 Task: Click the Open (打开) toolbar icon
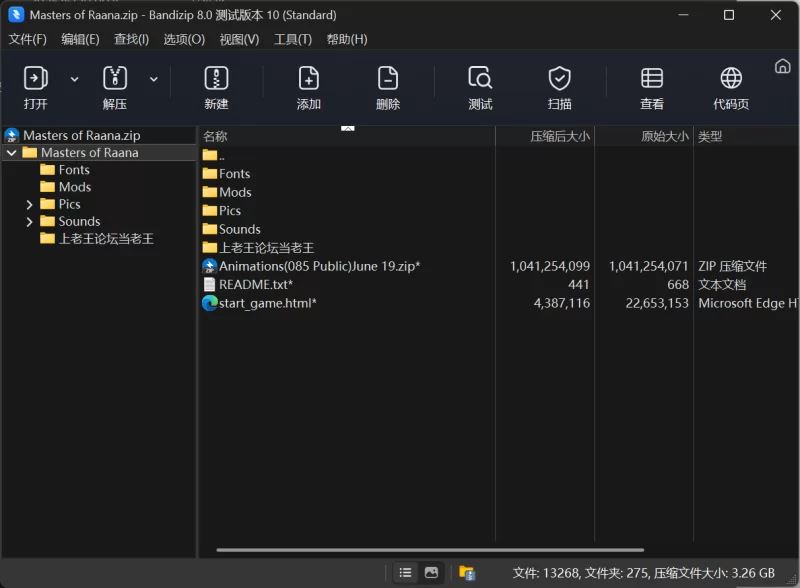coord(36,79)
